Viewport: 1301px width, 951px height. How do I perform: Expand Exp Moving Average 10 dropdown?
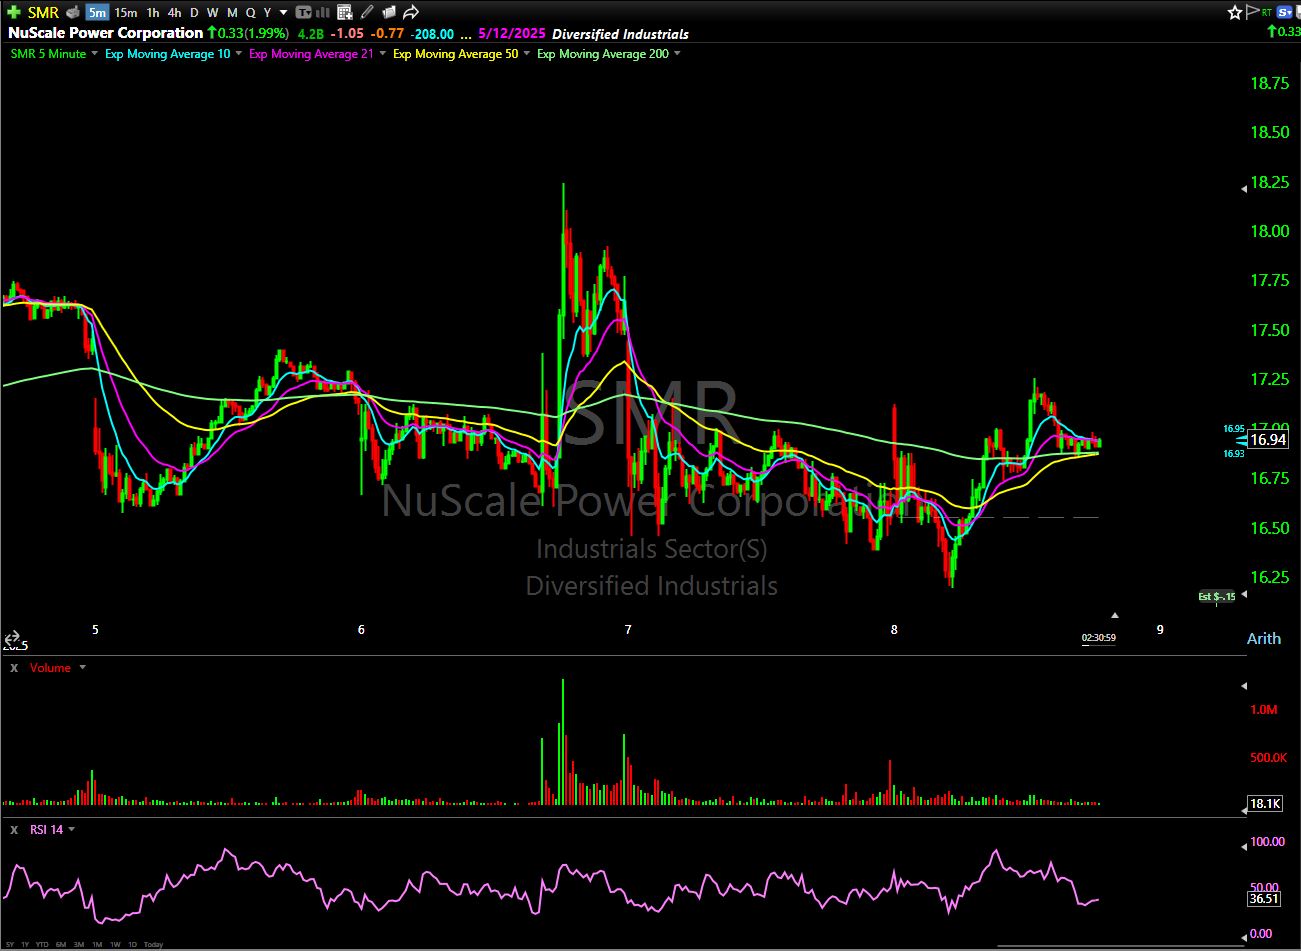pos(239,54)
